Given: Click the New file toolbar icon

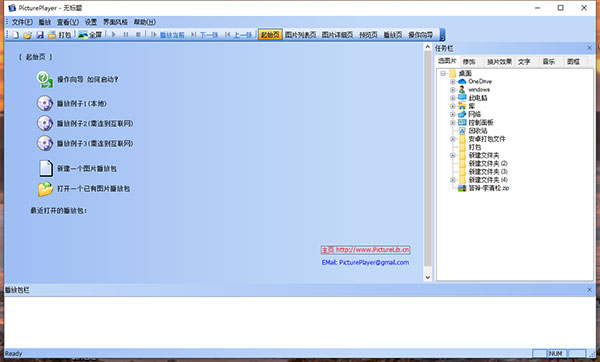Looking at the screenshot, I should click(16, 35).
